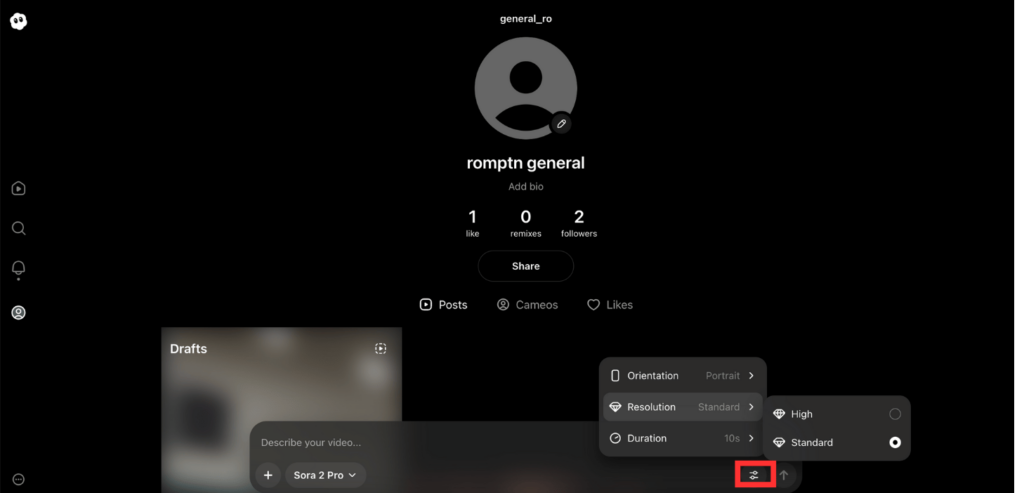Open the profile sidebar icon
Viewport: 1024px width, 493px height.
[18, 313]
